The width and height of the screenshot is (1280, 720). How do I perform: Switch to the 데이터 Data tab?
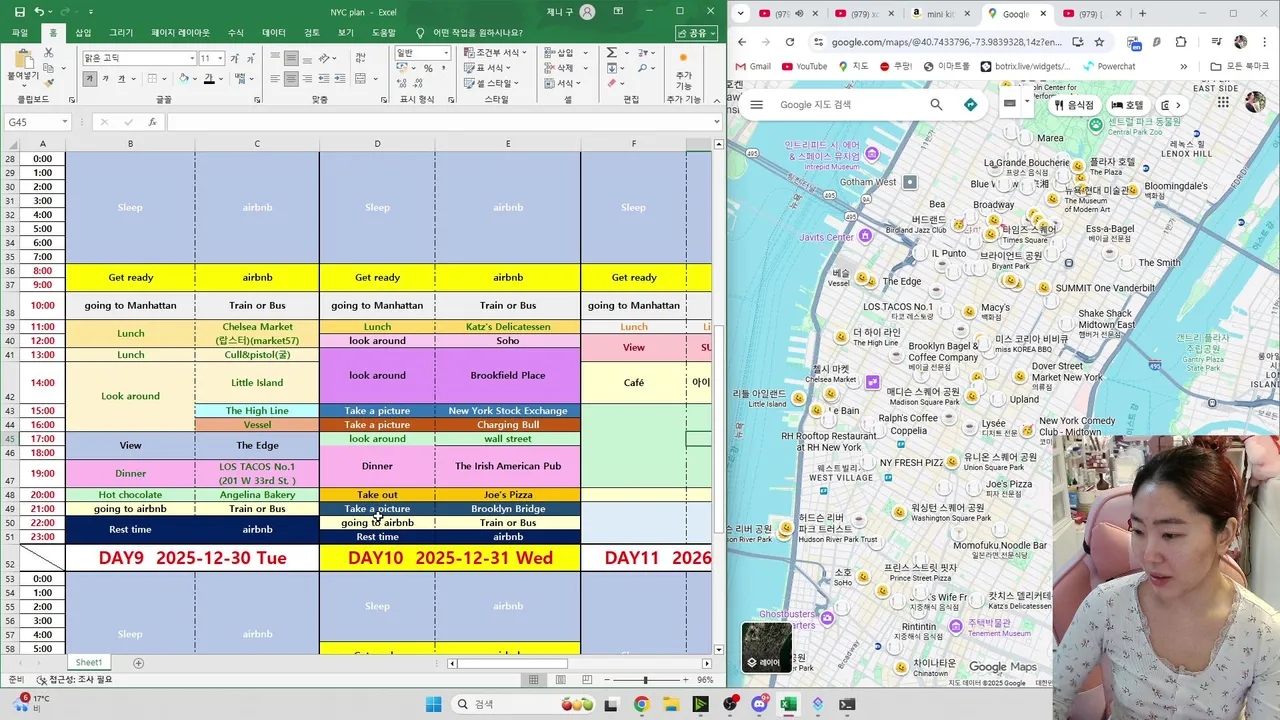click(x=273, y=33)
